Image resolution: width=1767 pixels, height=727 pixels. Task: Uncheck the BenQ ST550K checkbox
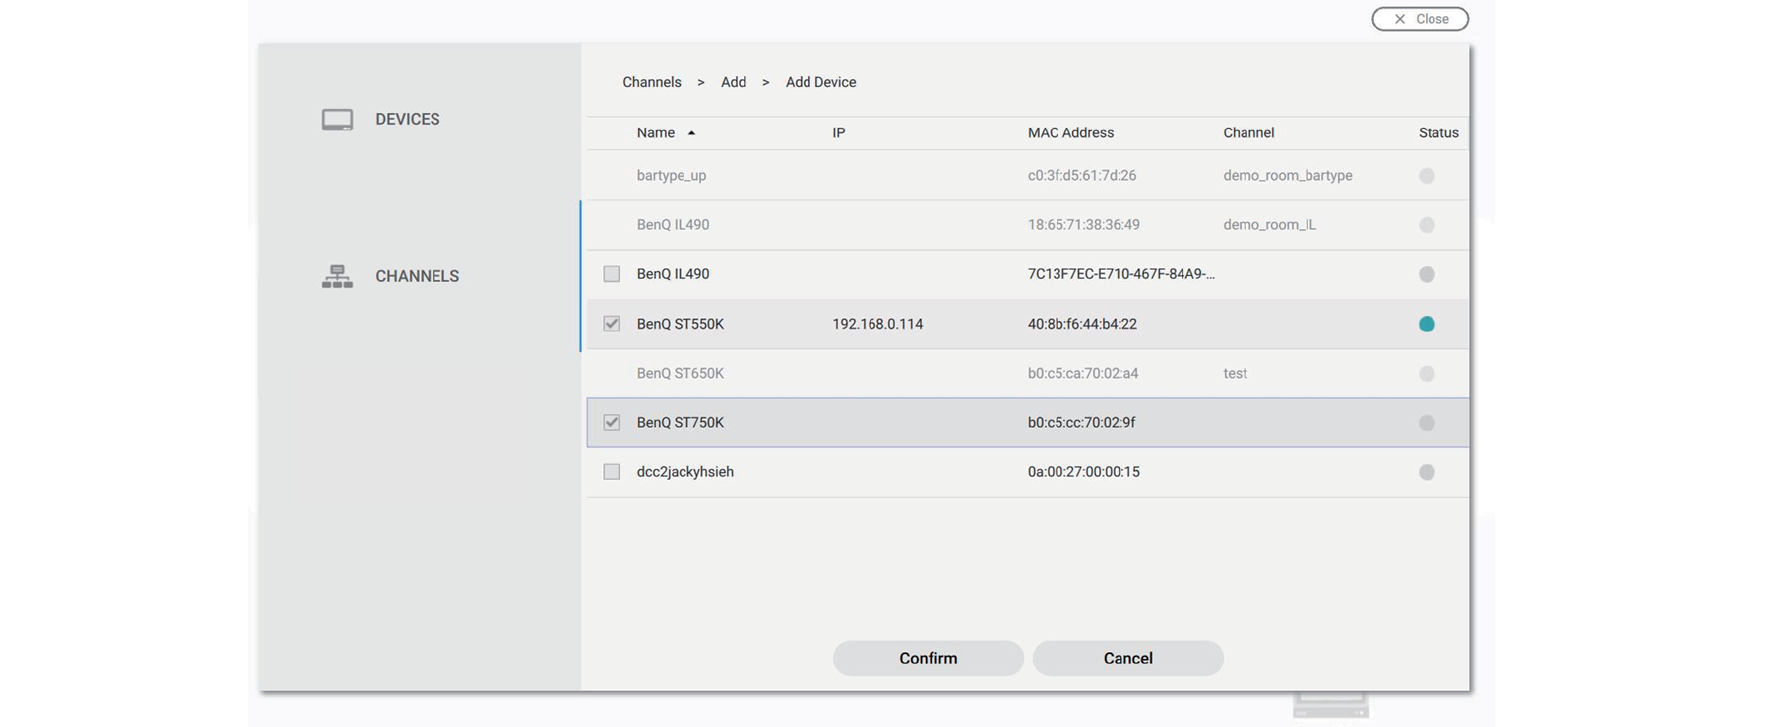click(x=611, y=324)
